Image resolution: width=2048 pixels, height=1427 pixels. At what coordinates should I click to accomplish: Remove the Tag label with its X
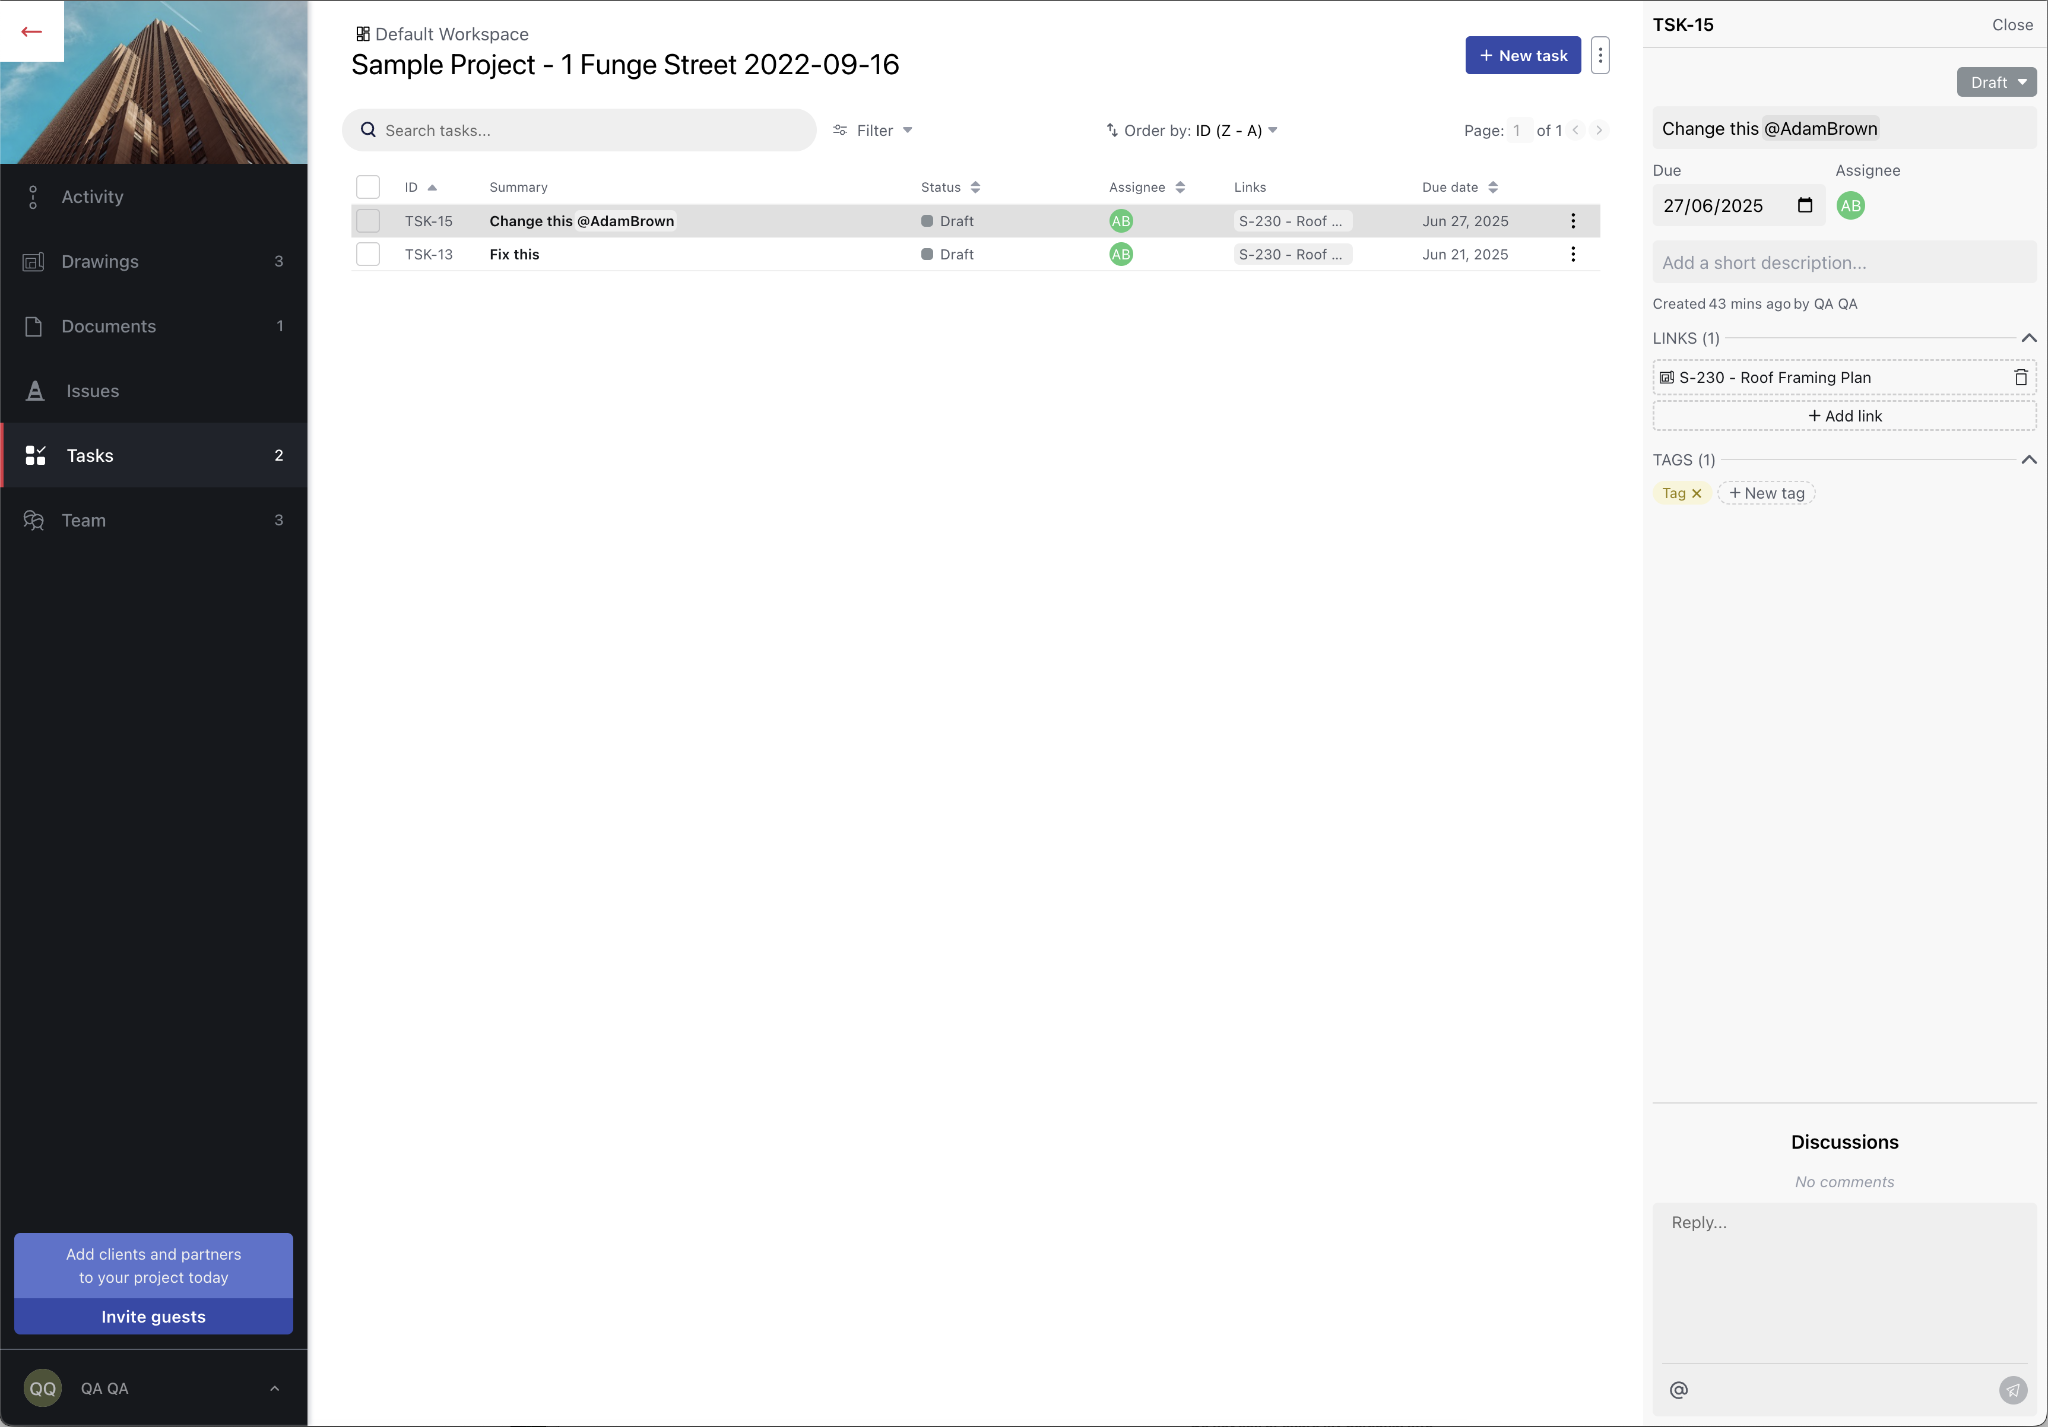click(1696, 494)
